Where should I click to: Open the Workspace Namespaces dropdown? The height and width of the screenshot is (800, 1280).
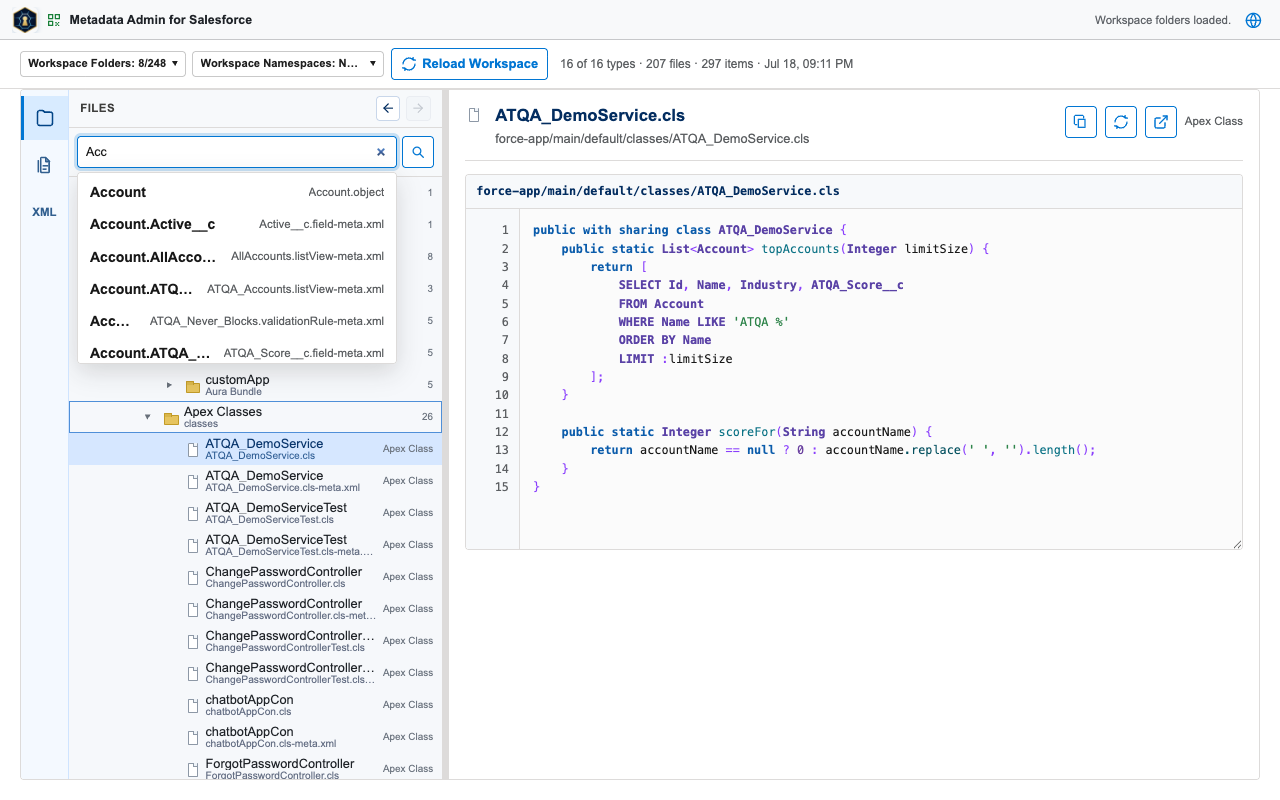point(288,63)
